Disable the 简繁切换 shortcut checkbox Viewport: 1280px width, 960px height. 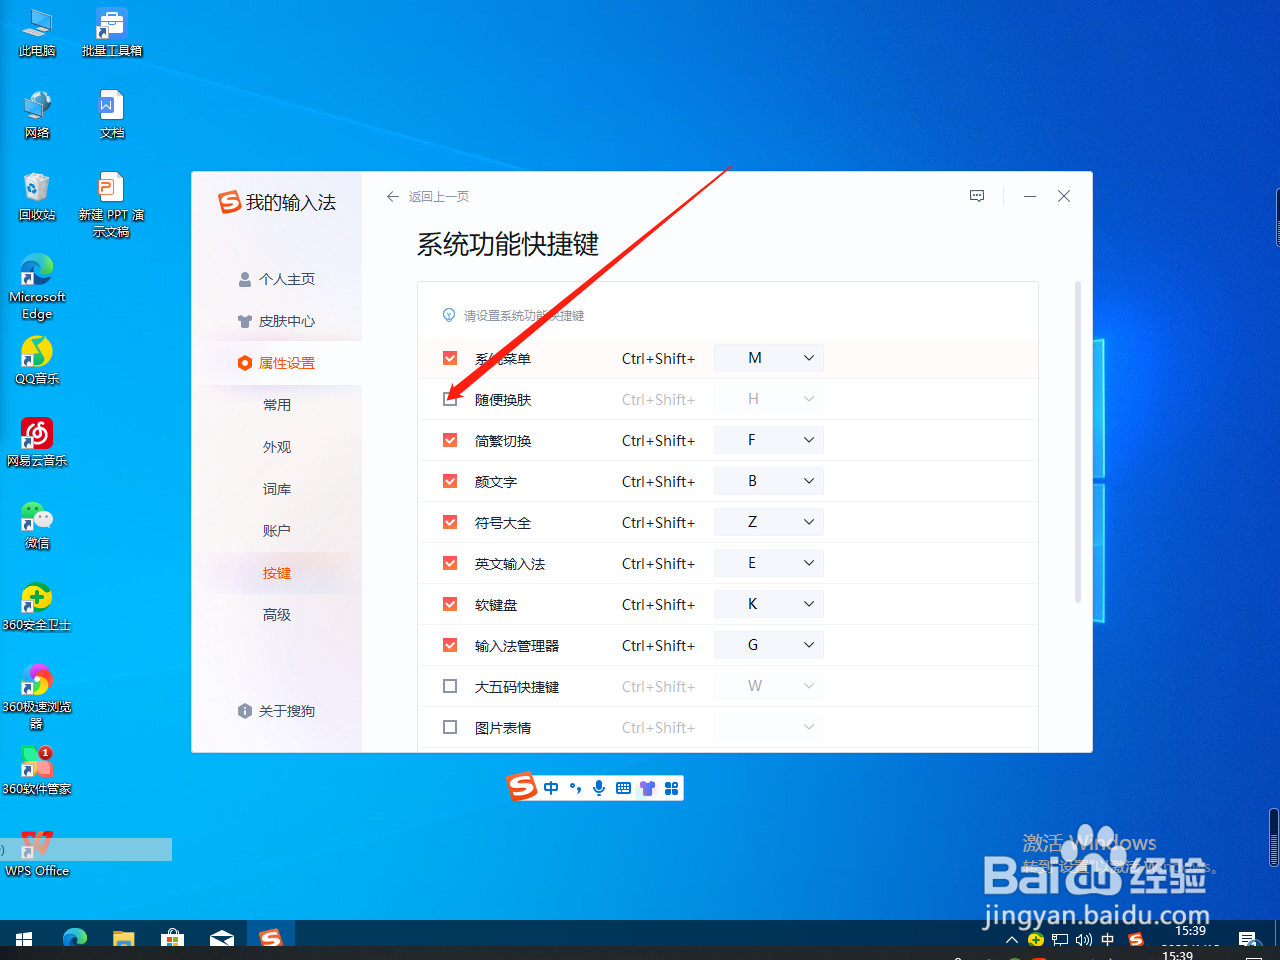[449, 439]
